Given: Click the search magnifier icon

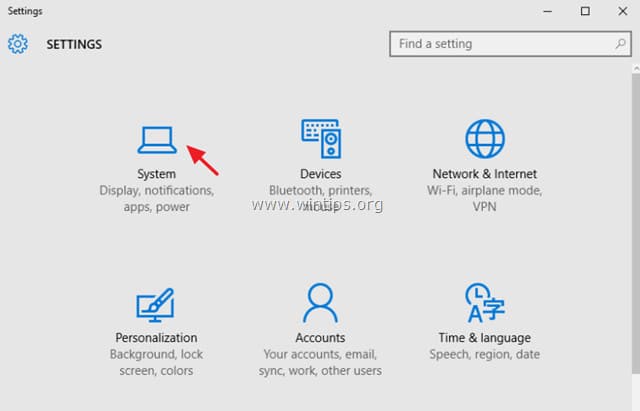Looking at the screenshot, I should click(620, 43).
